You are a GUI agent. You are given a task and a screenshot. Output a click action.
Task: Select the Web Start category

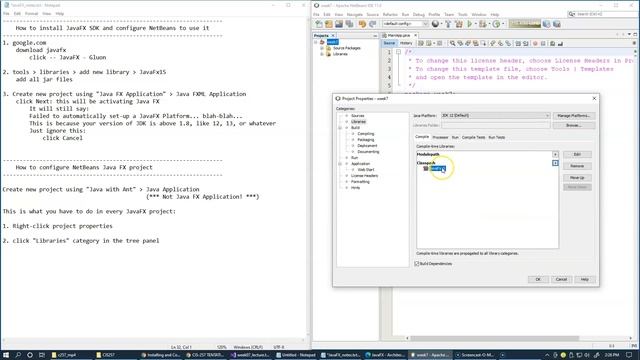click(365, 170)
